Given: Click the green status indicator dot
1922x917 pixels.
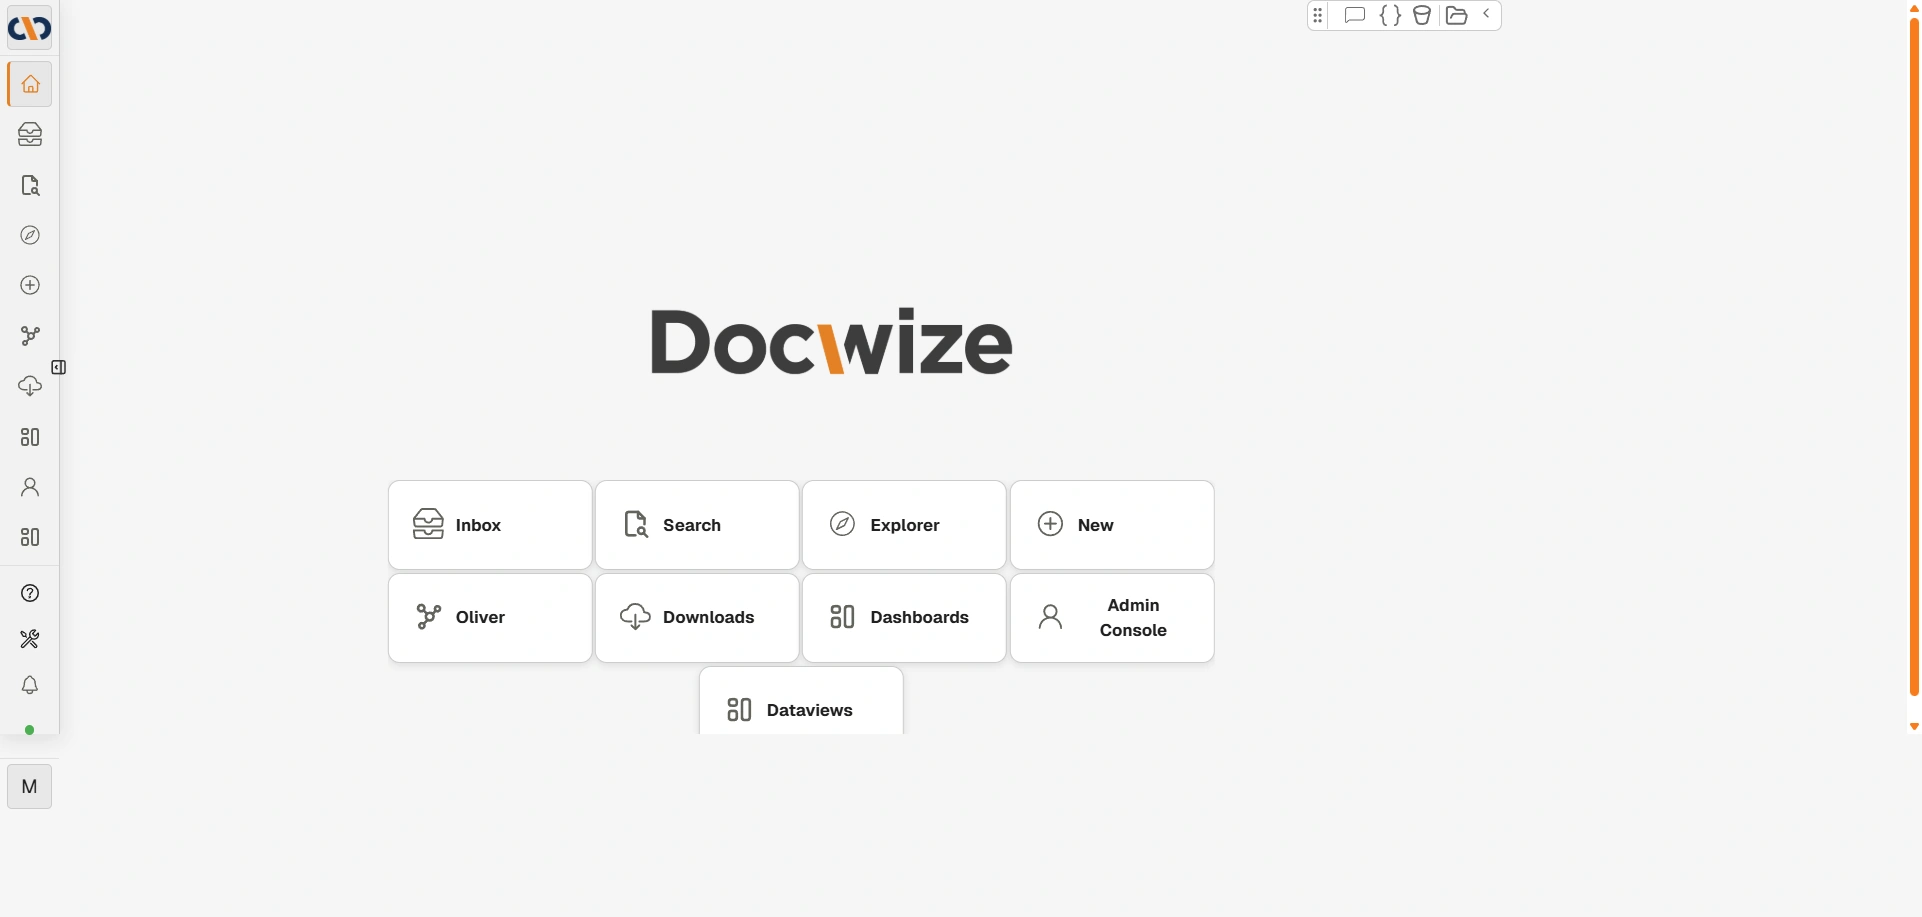Looking at the screenshot, I should point(30,730).
